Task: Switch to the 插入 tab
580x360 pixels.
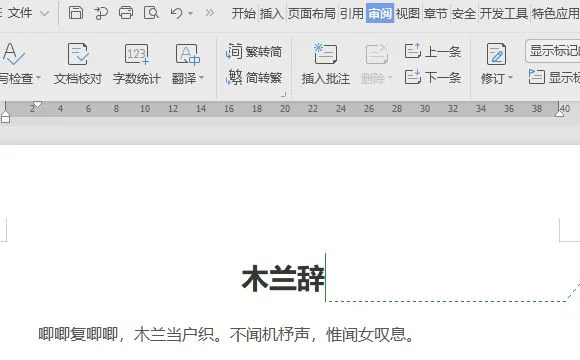Action: pos(272,14)
